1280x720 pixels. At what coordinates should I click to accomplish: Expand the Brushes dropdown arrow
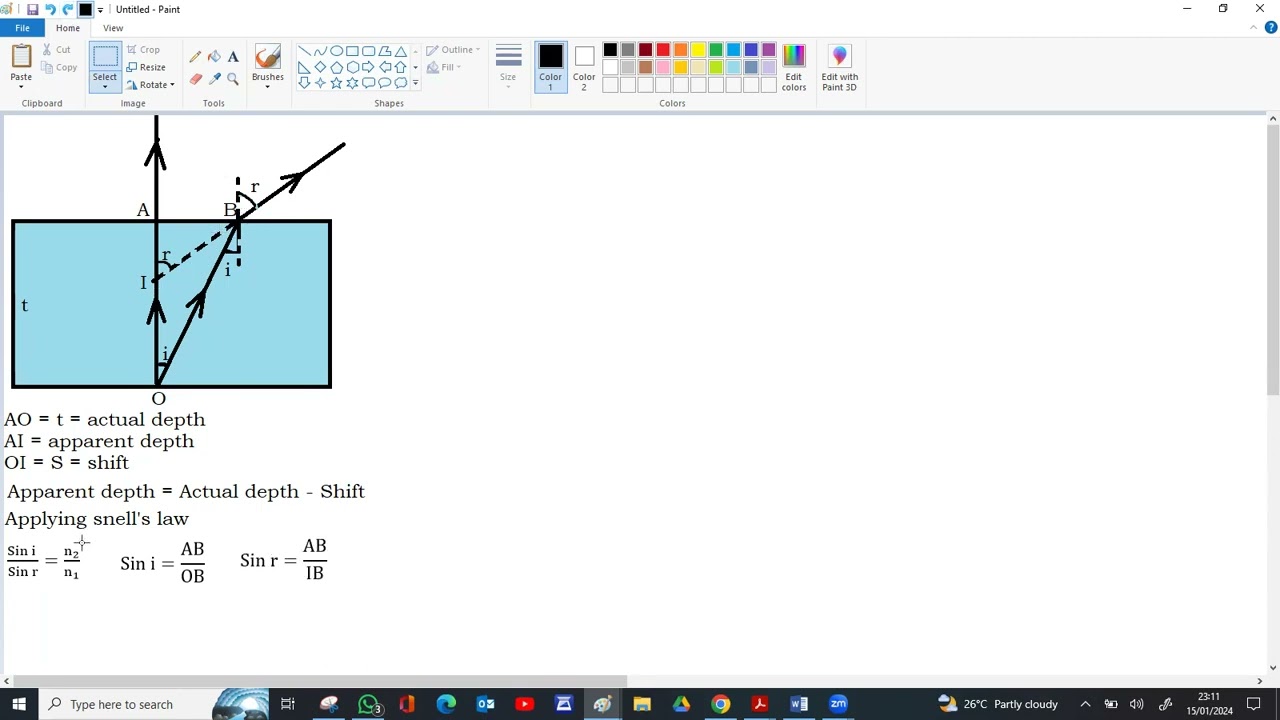pos(267,87)
